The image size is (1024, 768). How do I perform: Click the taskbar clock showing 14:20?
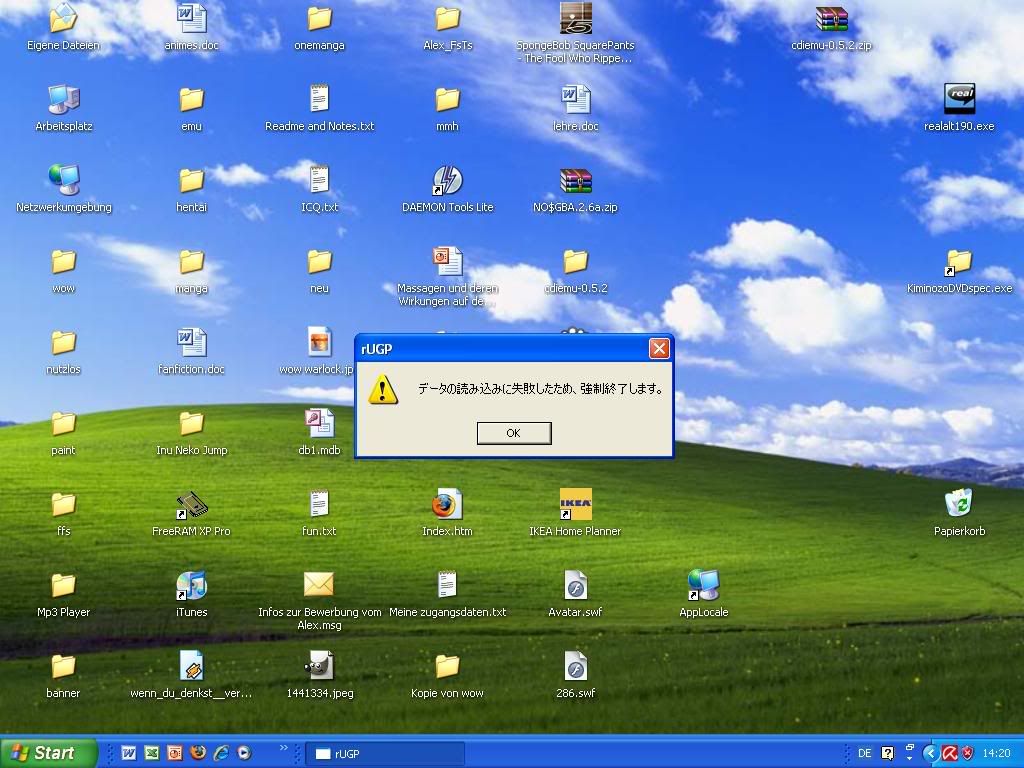(x=997, y=754)
